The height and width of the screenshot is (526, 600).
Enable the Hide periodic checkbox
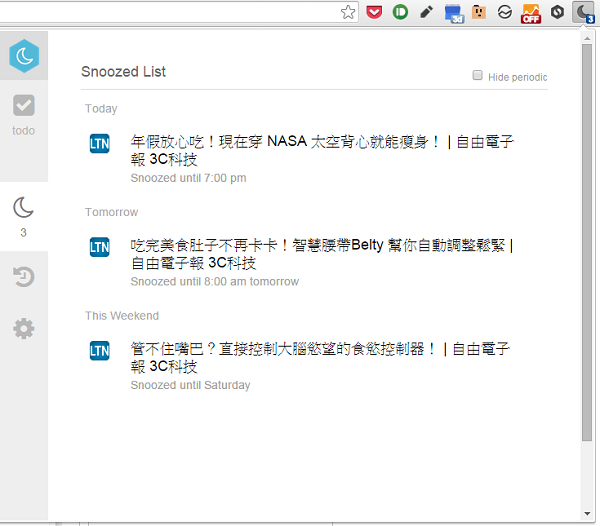(478, 76)
